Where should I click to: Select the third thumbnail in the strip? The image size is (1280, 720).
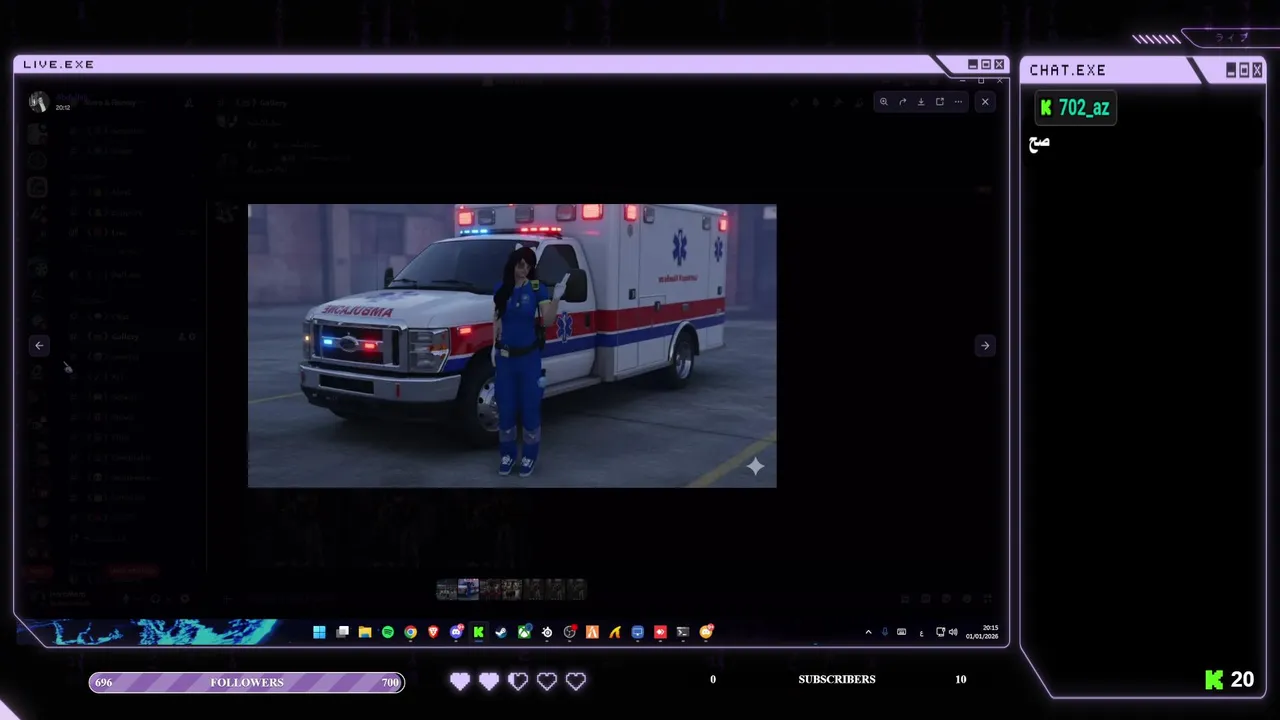coord(490,589)
